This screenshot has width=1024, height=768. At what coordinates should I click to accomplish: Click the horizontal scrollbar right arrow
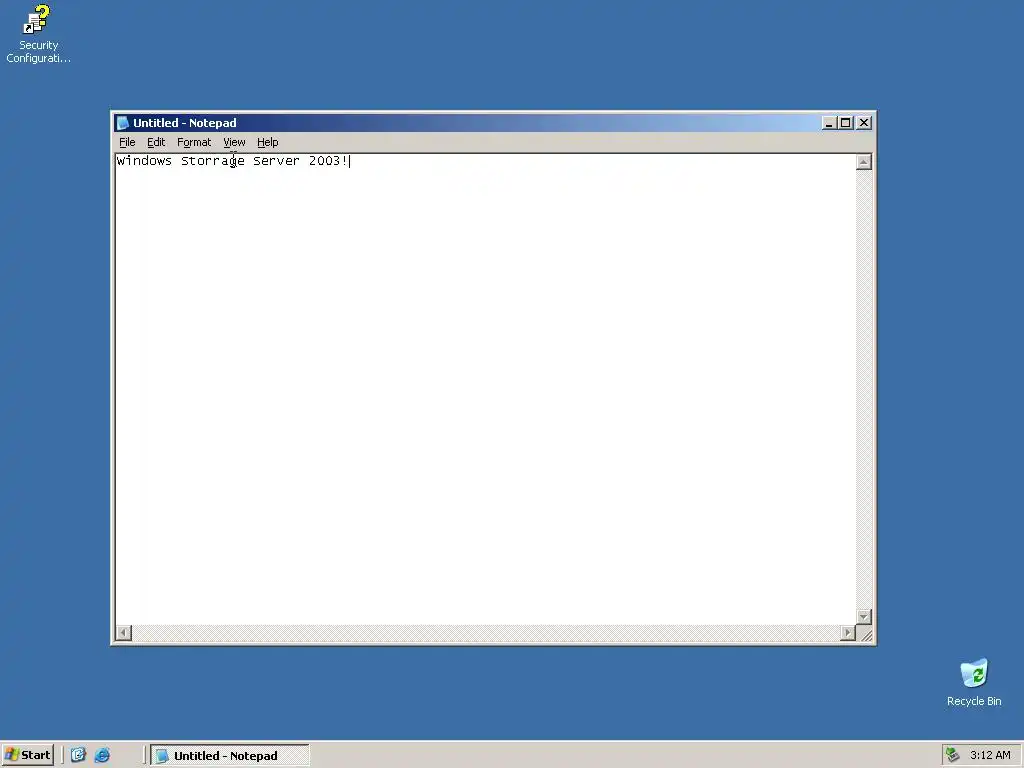pyautogui.click(x=848, y=632)
